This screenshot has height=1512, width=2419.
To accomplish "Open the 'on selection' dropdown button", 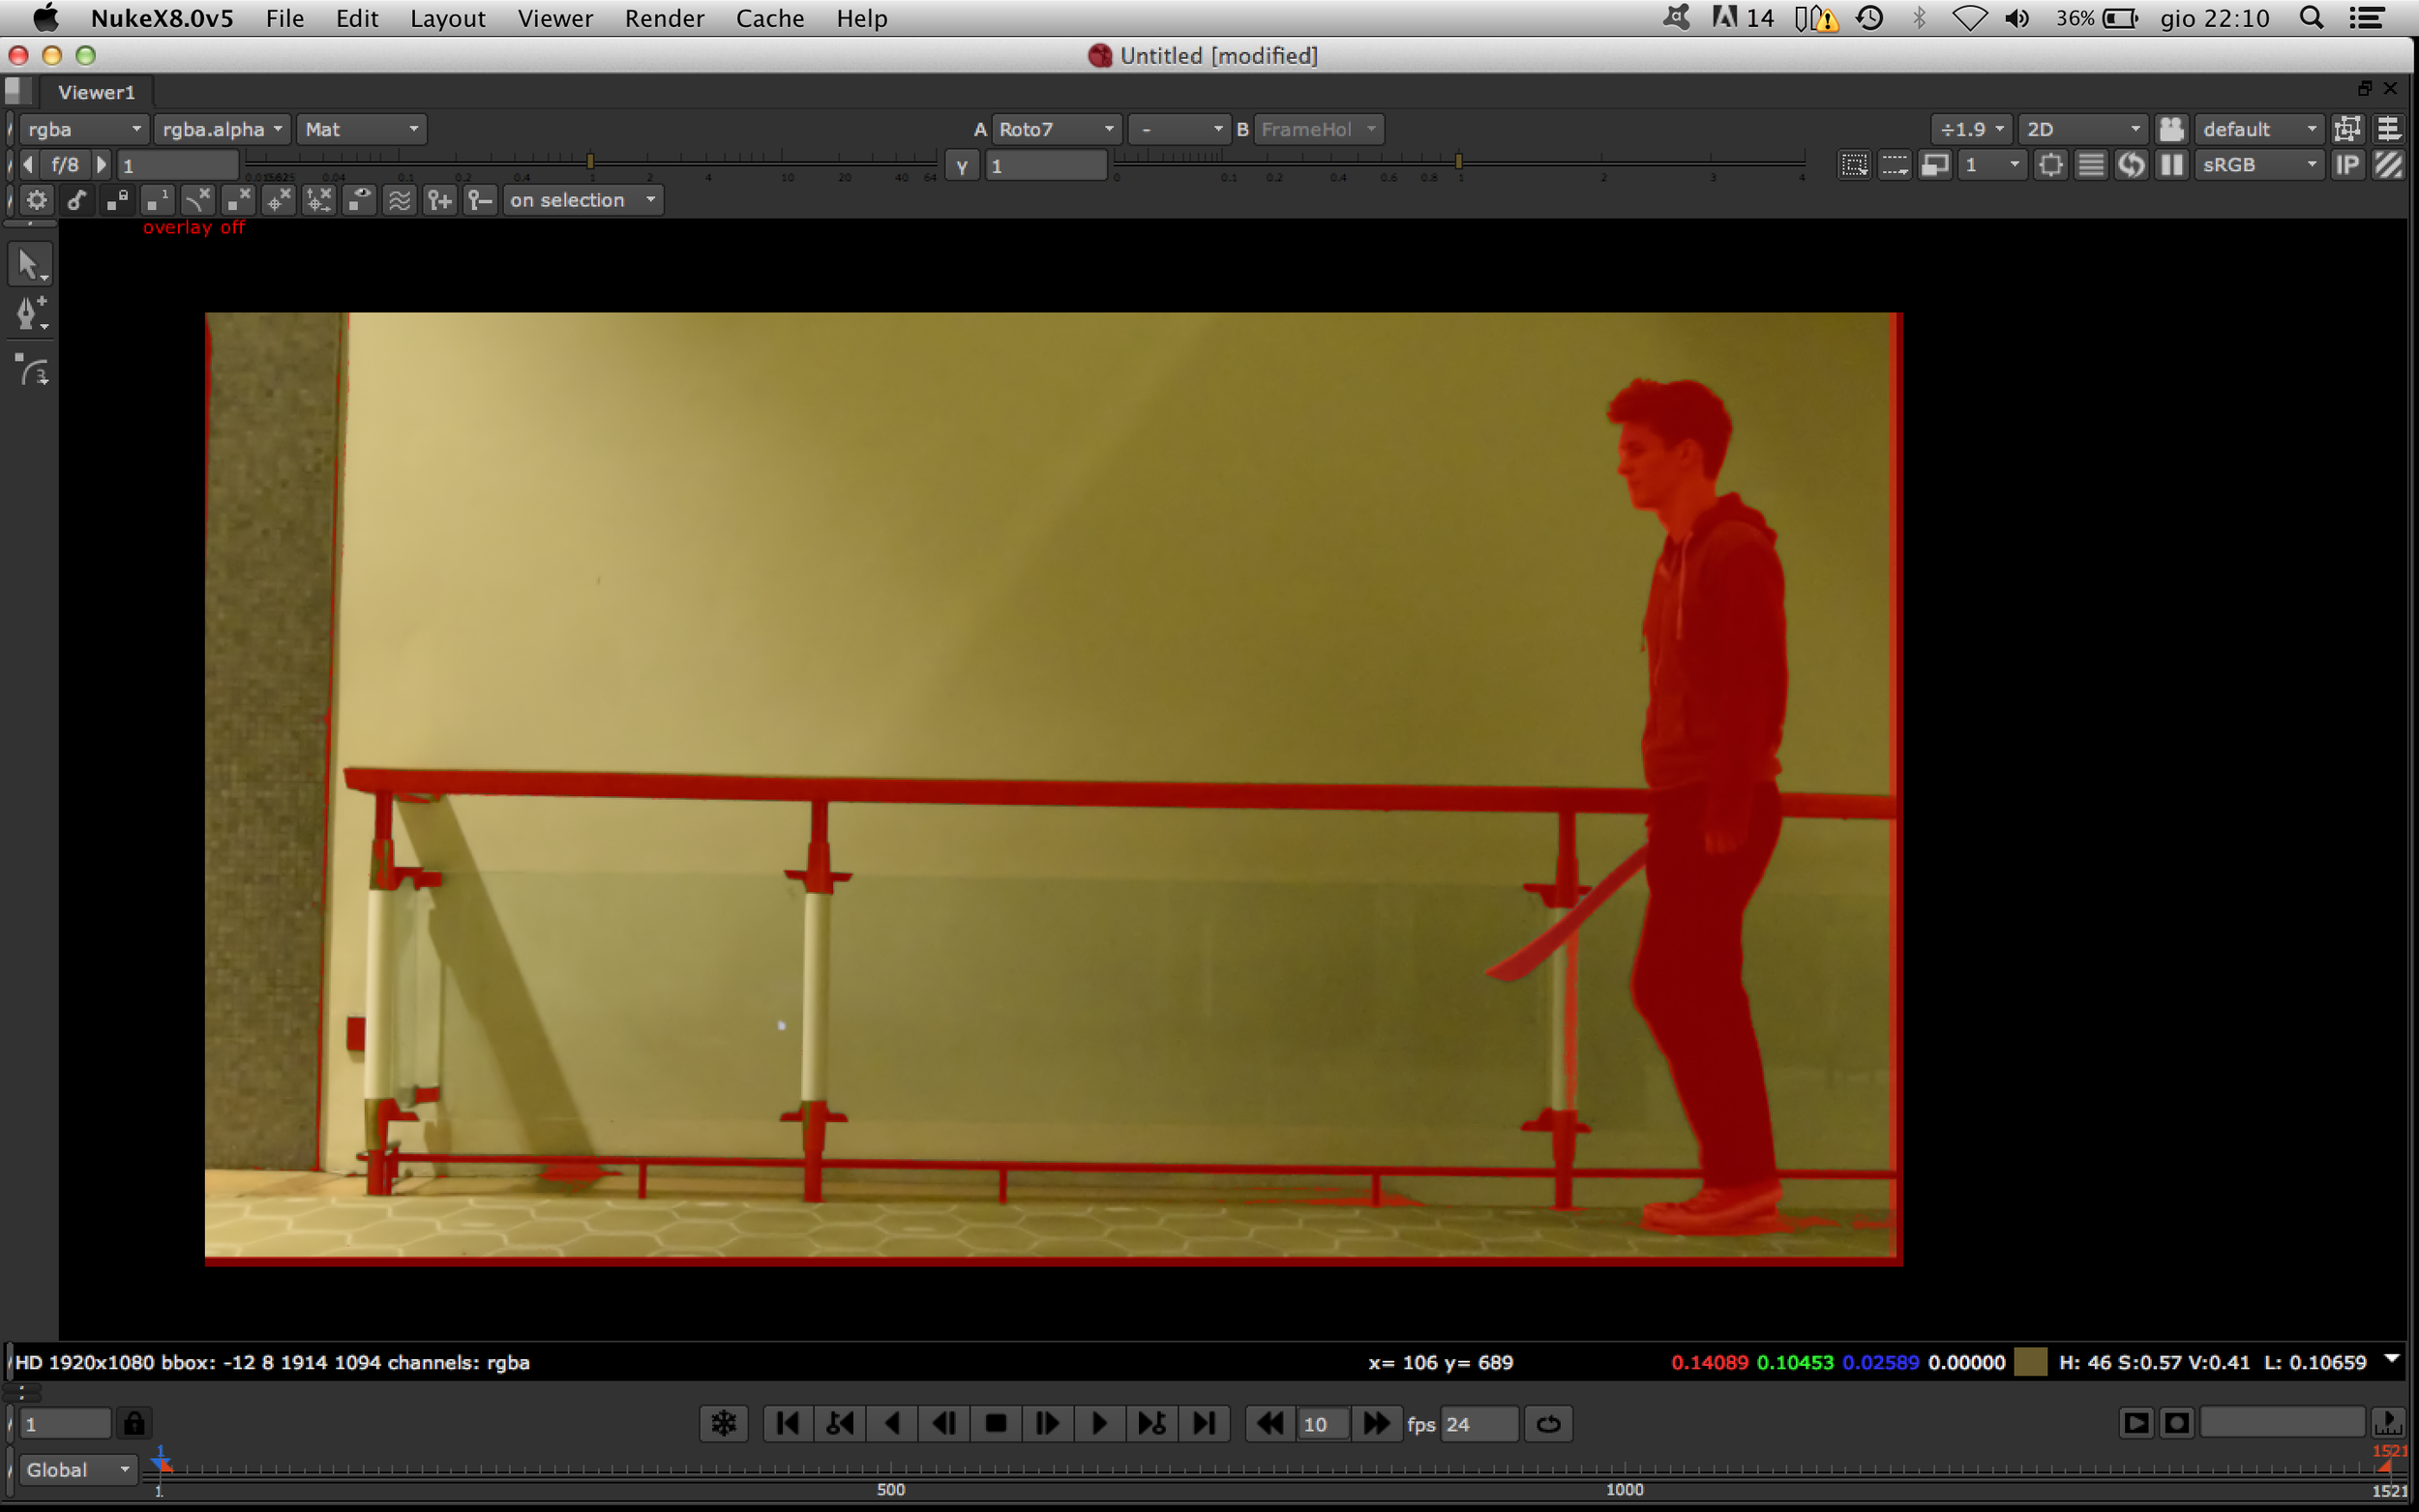I will click(x=584, y=200).
